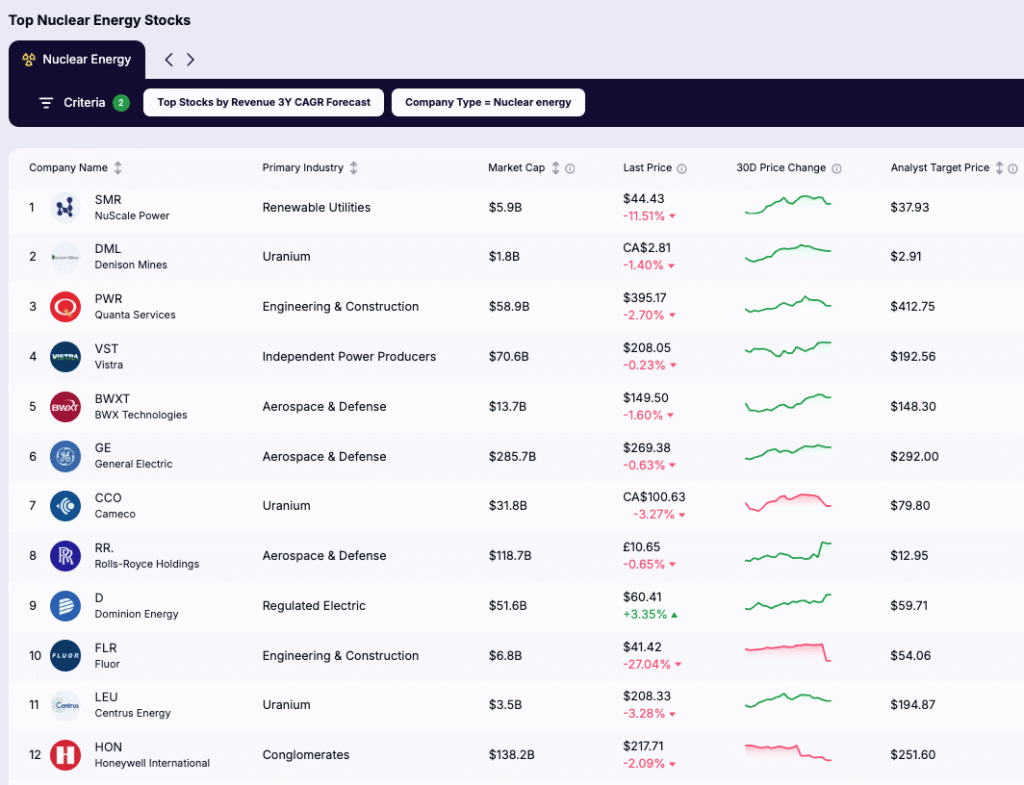Open the BWXT ticker link
This screenshot has height=785, width=1024.
tap(112, 398)
